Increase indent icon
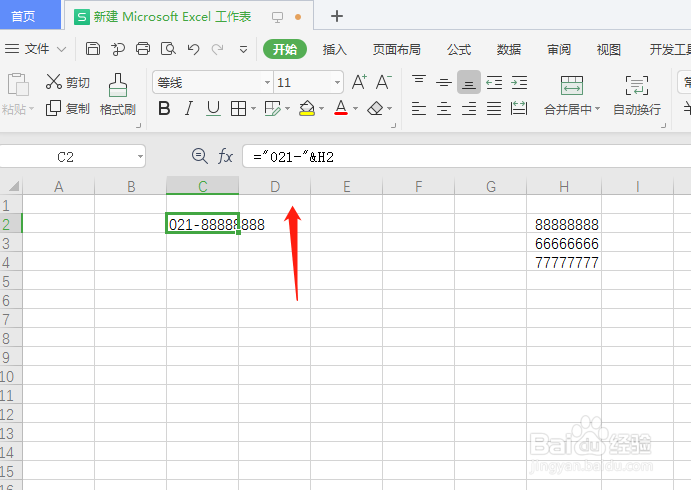The height and width of the screenshot is (490, 691). click(519, 82)
